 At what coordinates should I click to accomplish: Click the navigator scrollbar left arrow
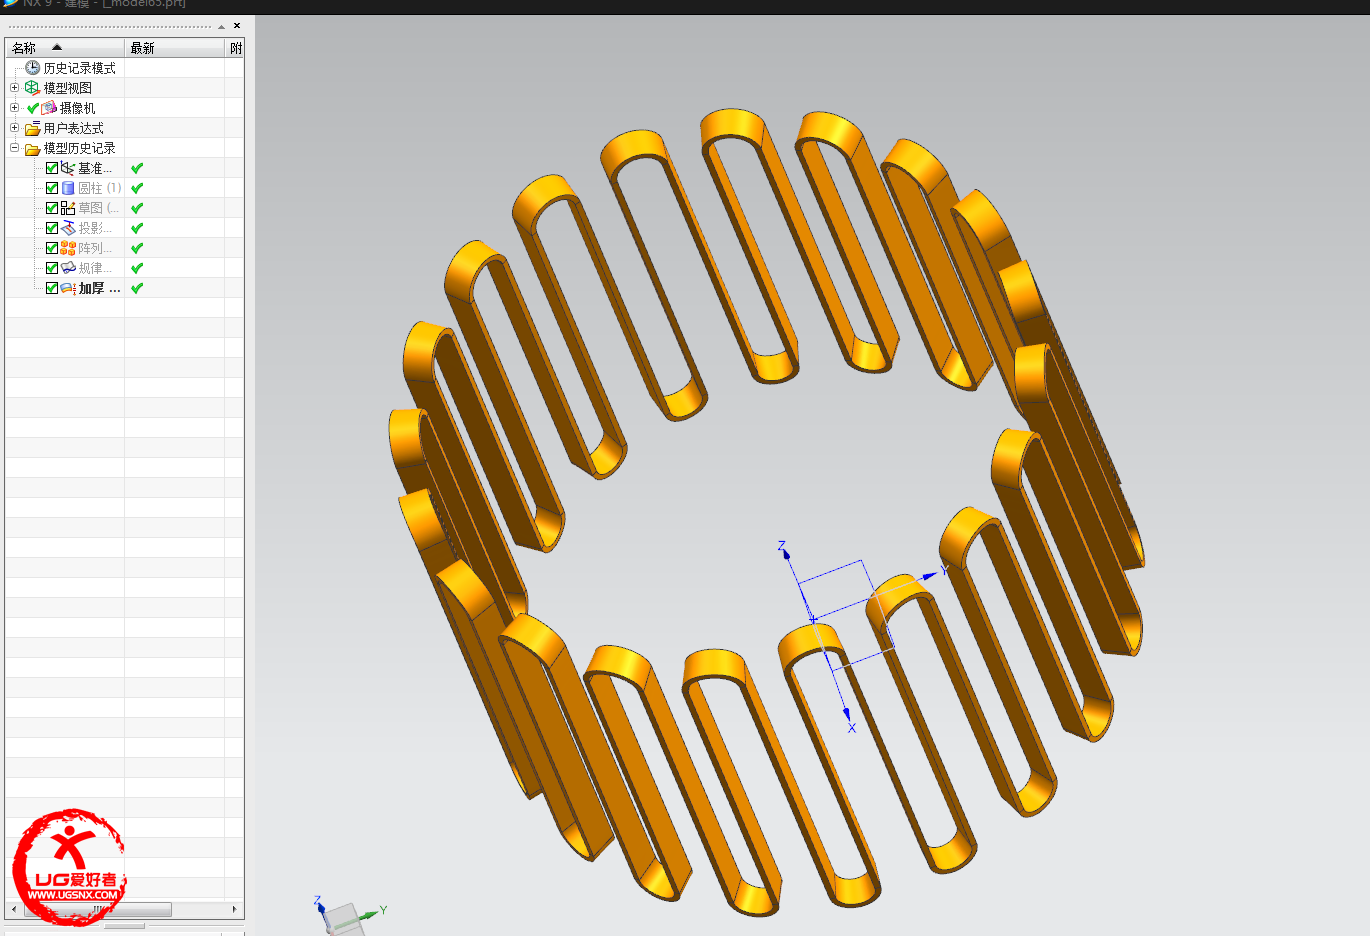14,909
